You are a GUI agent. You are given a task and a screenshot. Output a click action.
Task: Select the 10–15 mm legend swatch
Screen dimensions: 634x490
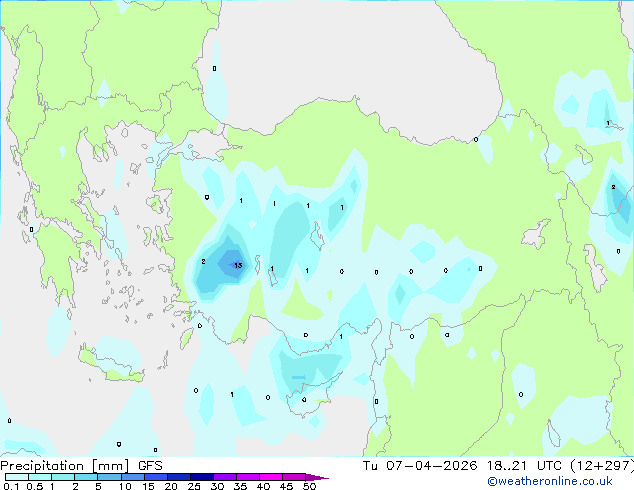click(133, 477)
